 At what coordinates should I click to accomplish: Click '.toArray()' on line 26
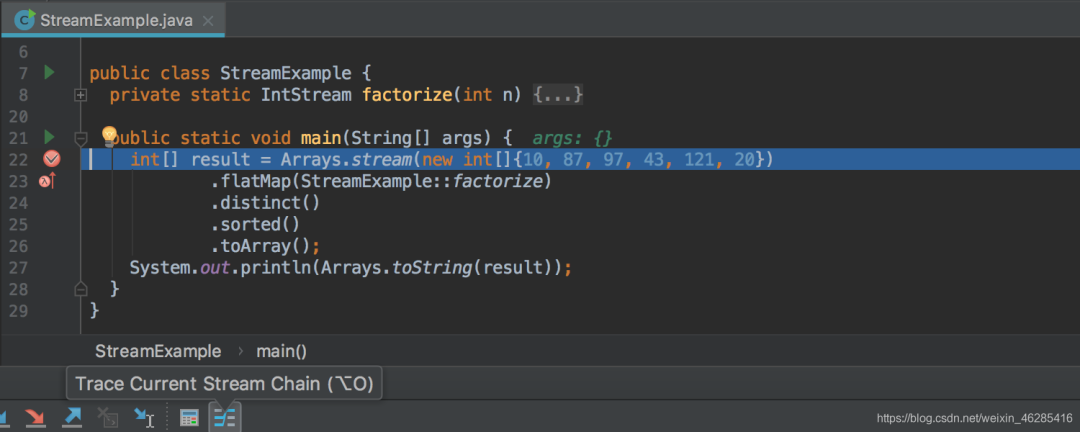point(261,246)
